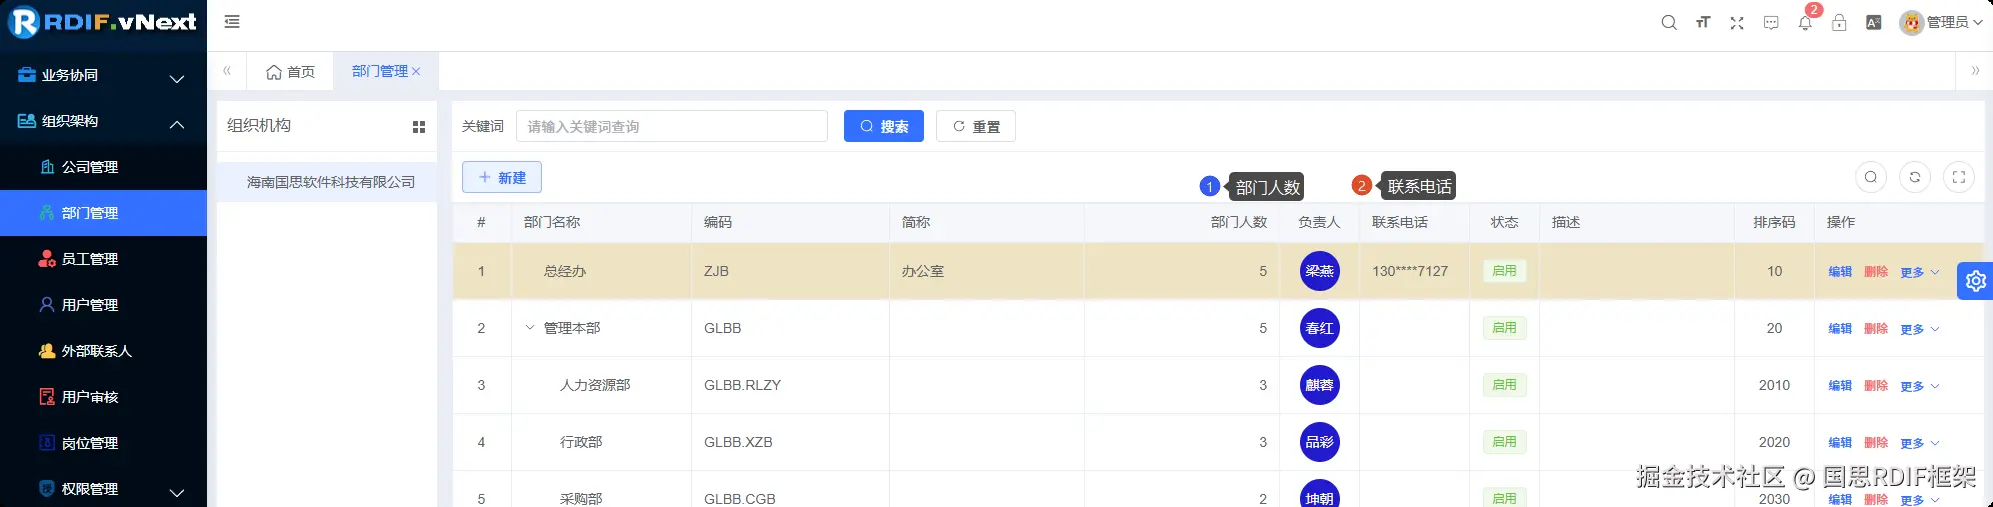Focus the 关键词 search input
Screen dimensions: 1993x507
(x=671, y=126)
